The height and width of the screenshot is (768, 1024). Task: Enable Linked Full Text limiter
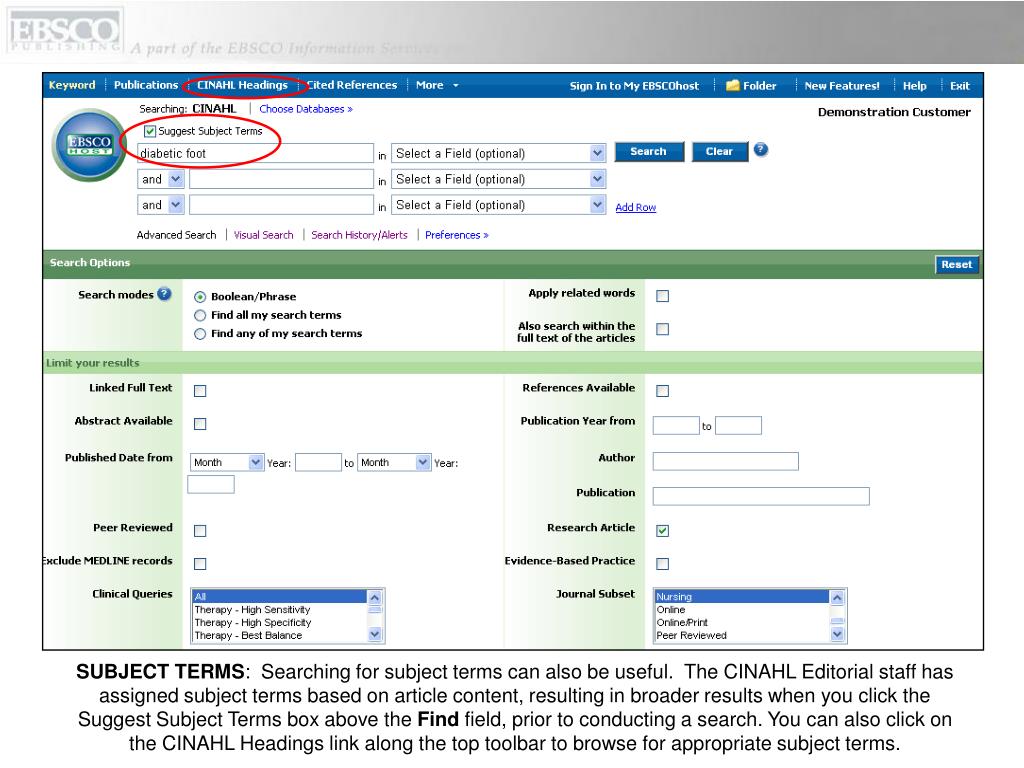[200, 391]
